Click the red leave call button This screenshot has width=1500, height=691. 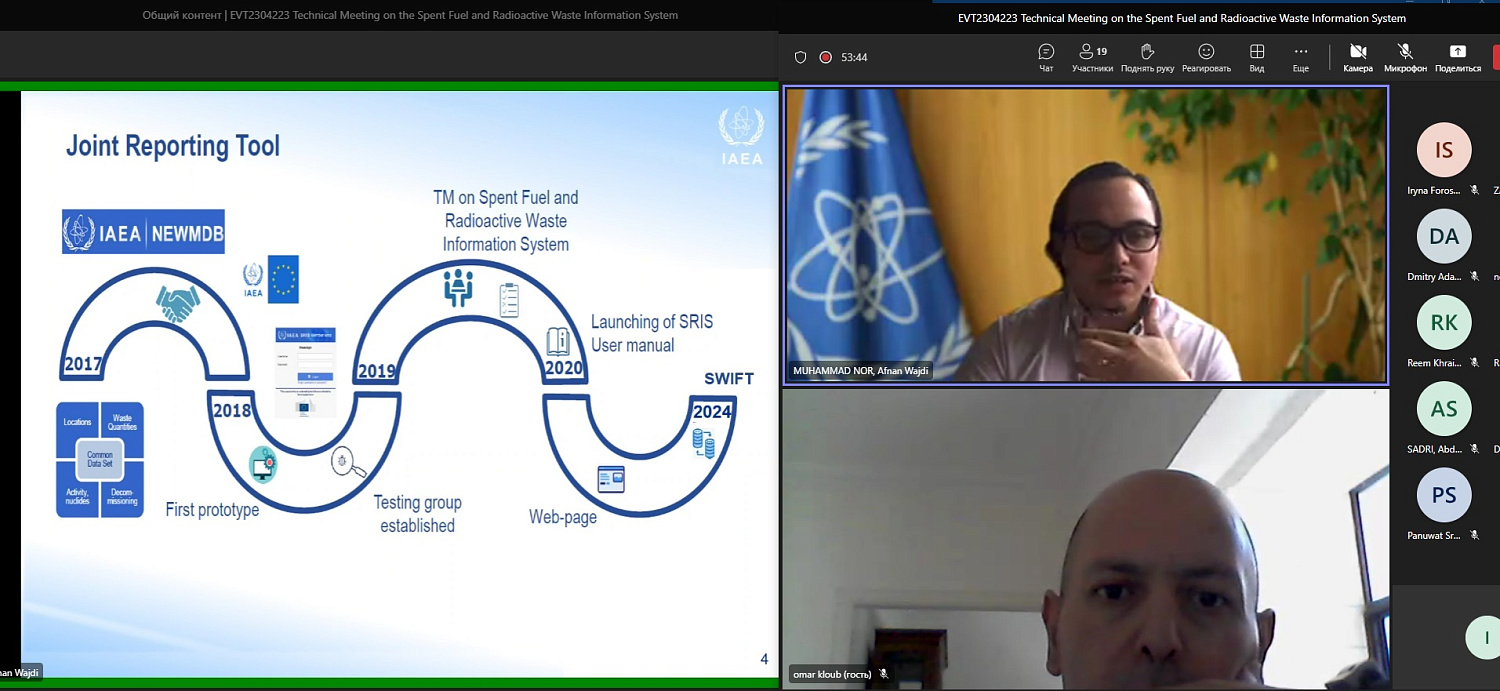click(x=1495, y=57)
